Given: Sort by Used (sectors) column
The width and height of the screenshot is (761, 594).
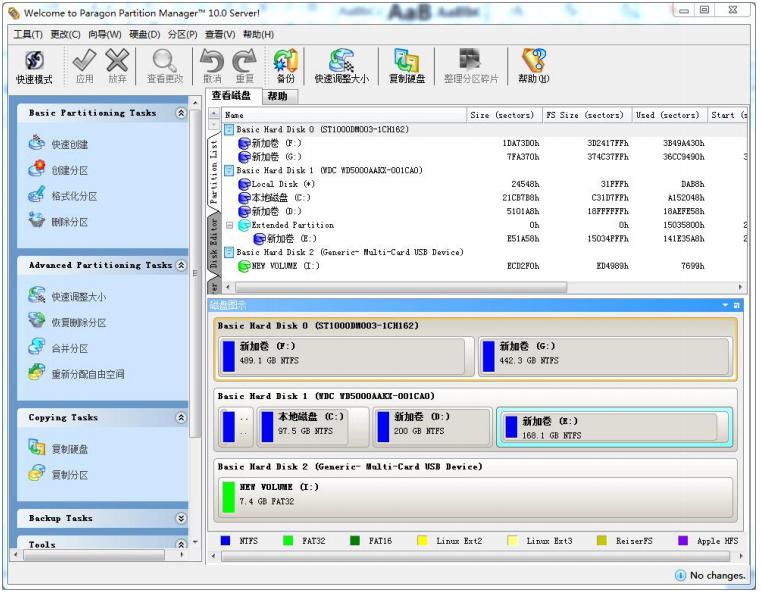Looking at the screenshot, I should click(x=669, y=115).
